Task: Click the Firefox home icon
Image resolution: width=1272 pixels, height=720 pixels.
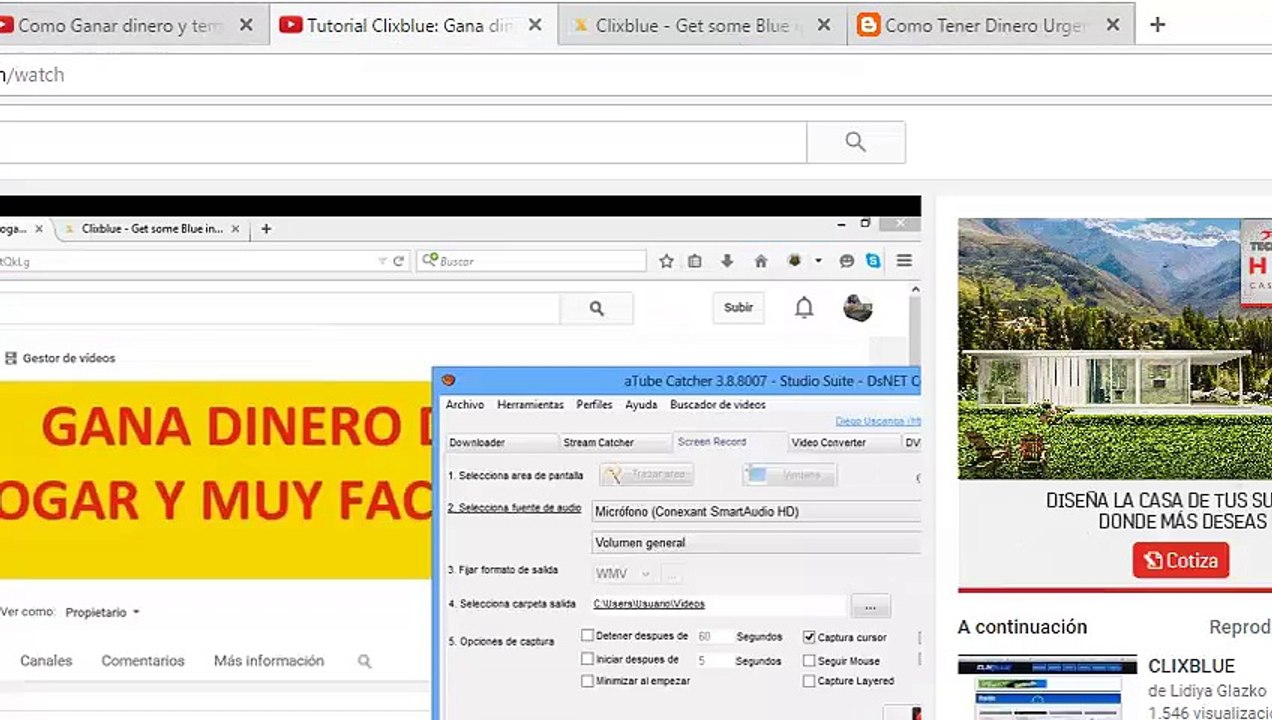Action: click(760, 261)
